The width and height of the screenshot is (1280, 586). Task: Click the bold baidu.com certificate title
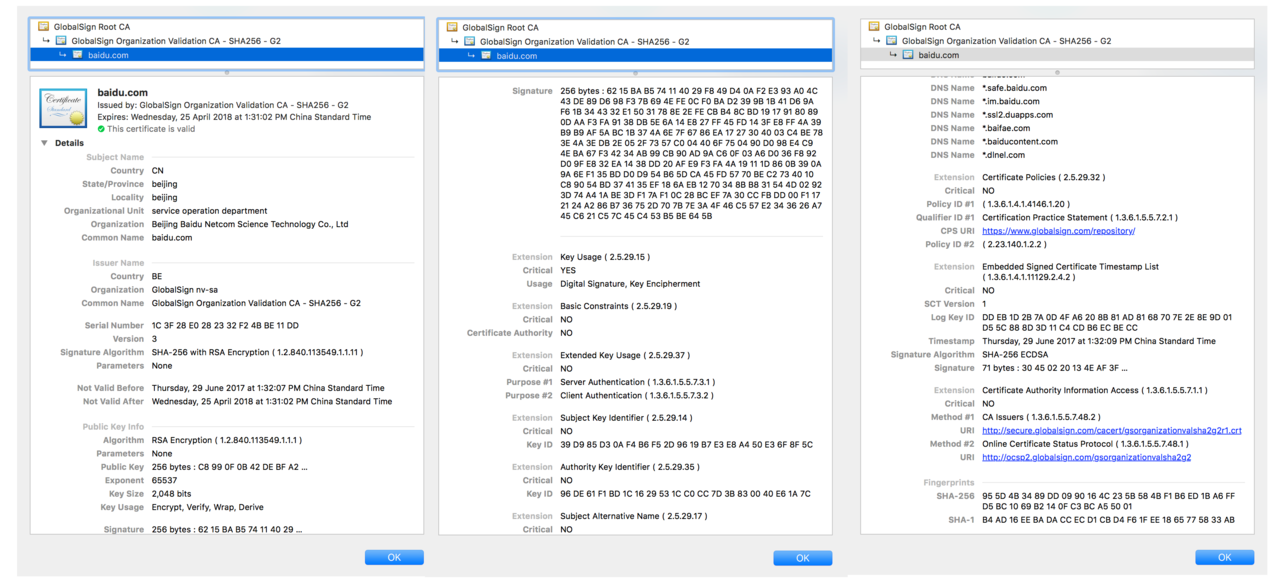point(122,93)
